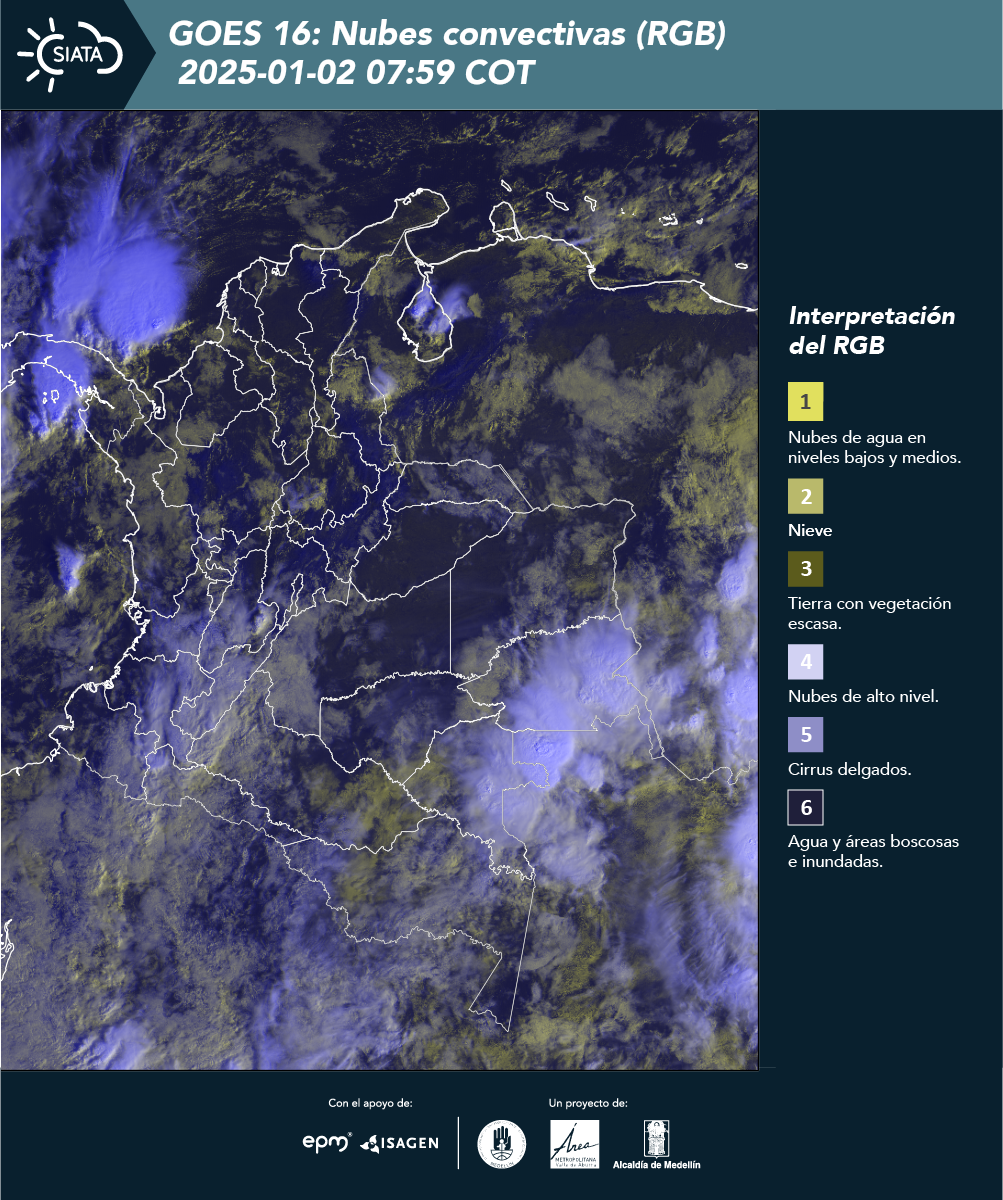Select legend swatch number 3, dark olive

tap(805, 569)
